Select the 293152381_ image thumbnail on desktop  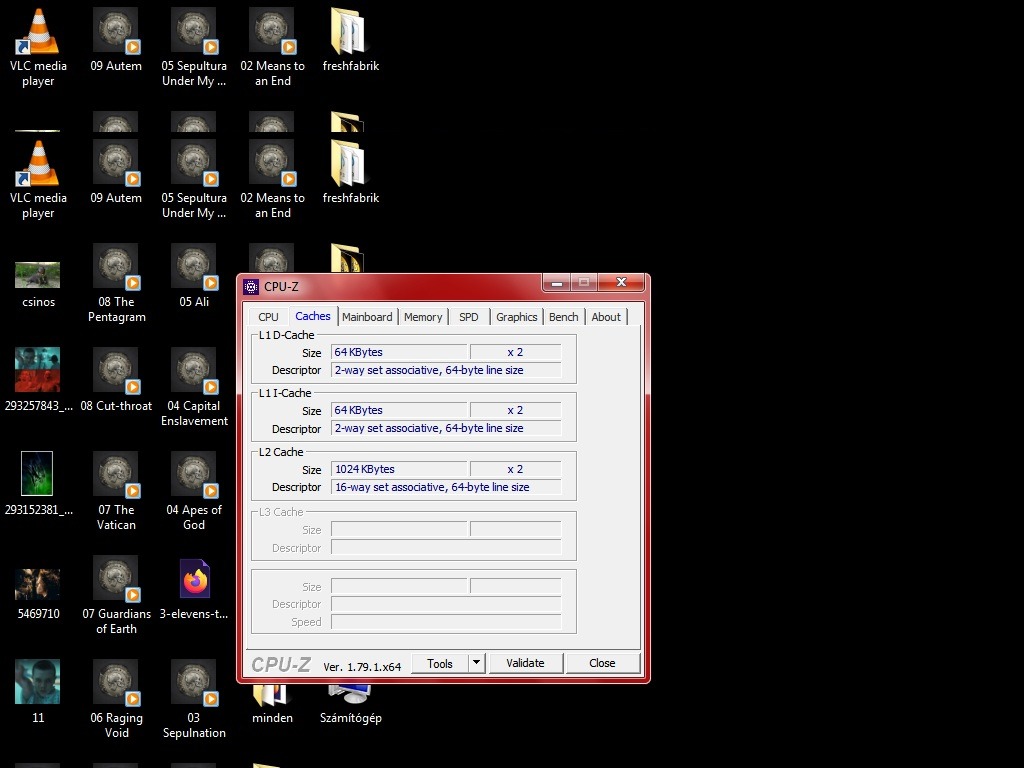click(x=37, y=473)
